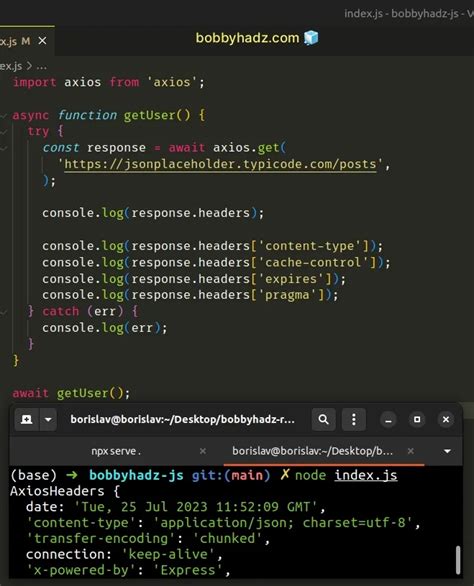474x586 pixels.
Task: Open the new-tab dropdown arrow in terminal
Action: (48, 419)
